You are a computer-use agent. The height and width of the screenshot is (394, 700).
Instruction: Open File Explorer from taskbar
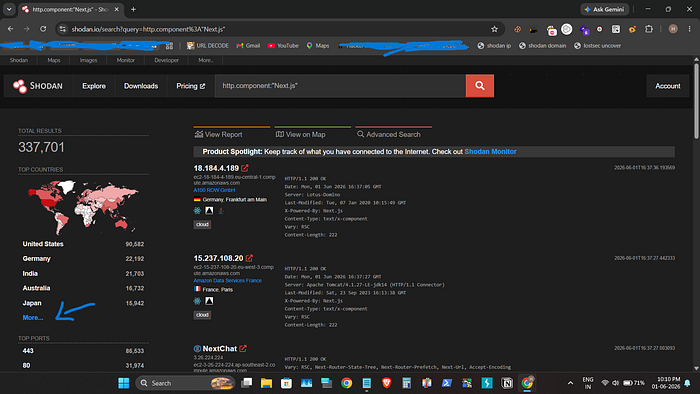pos(267,383)
